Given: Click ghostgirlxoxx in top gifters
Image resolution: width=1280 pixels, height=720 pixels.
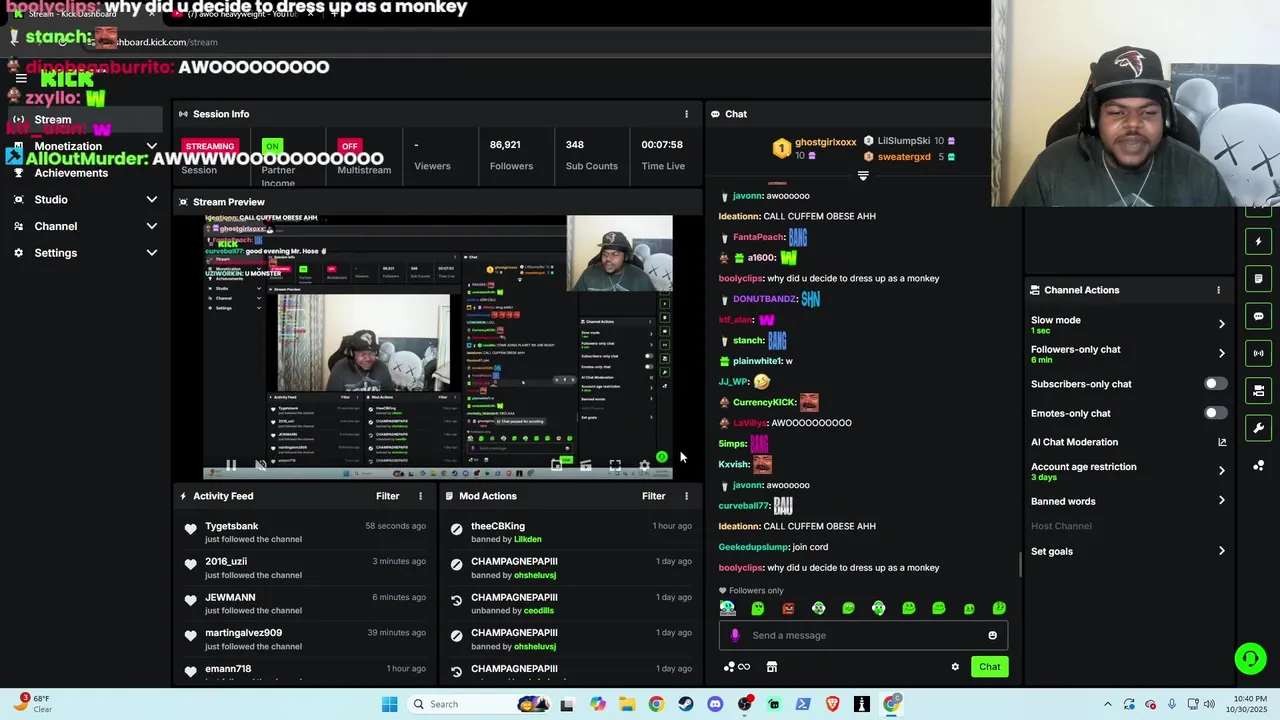Looking at the screenshot, I should pyautogui.click(x=826, y=142).
